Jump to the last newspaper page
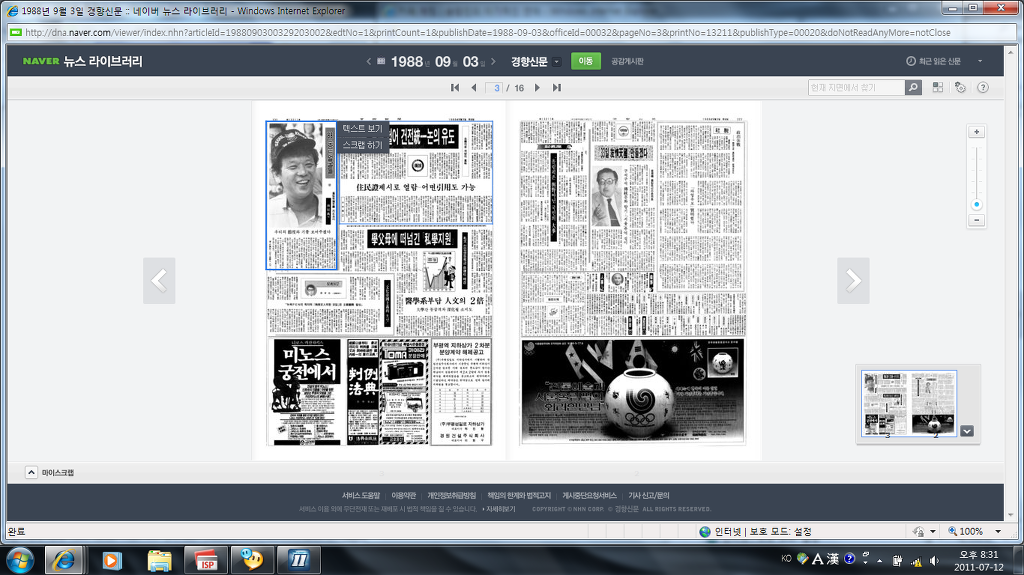This screenshot has height=575, width=1024. point(556,88)
